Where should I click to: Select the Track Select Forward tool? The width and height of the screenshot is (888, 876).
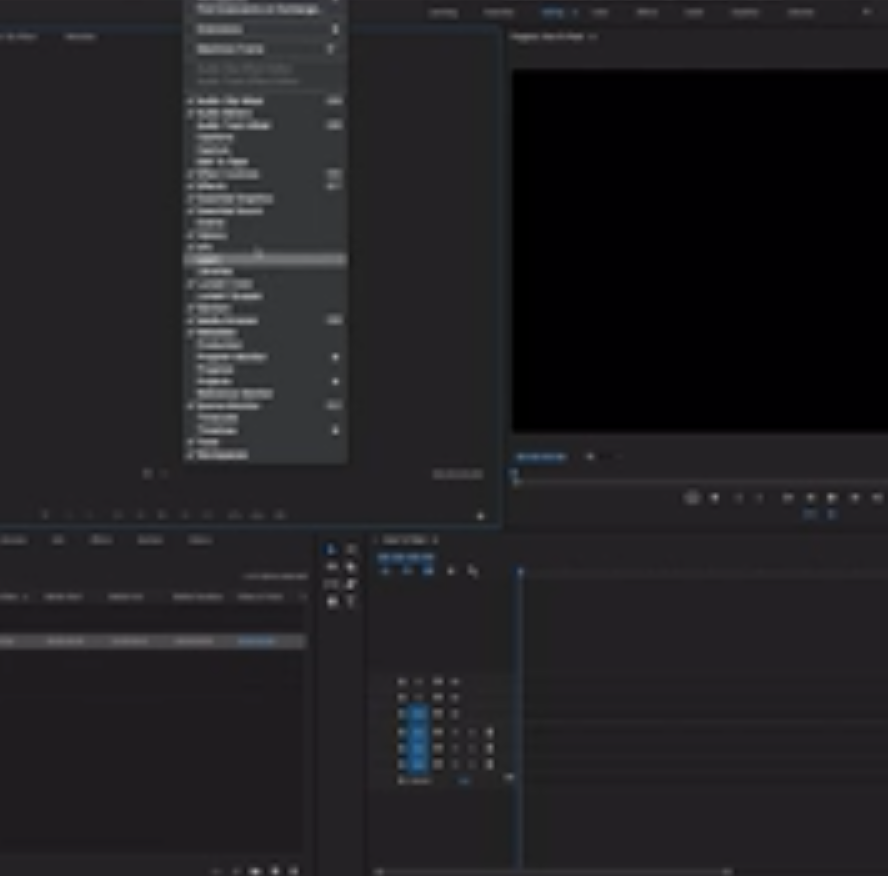(350, 548)
